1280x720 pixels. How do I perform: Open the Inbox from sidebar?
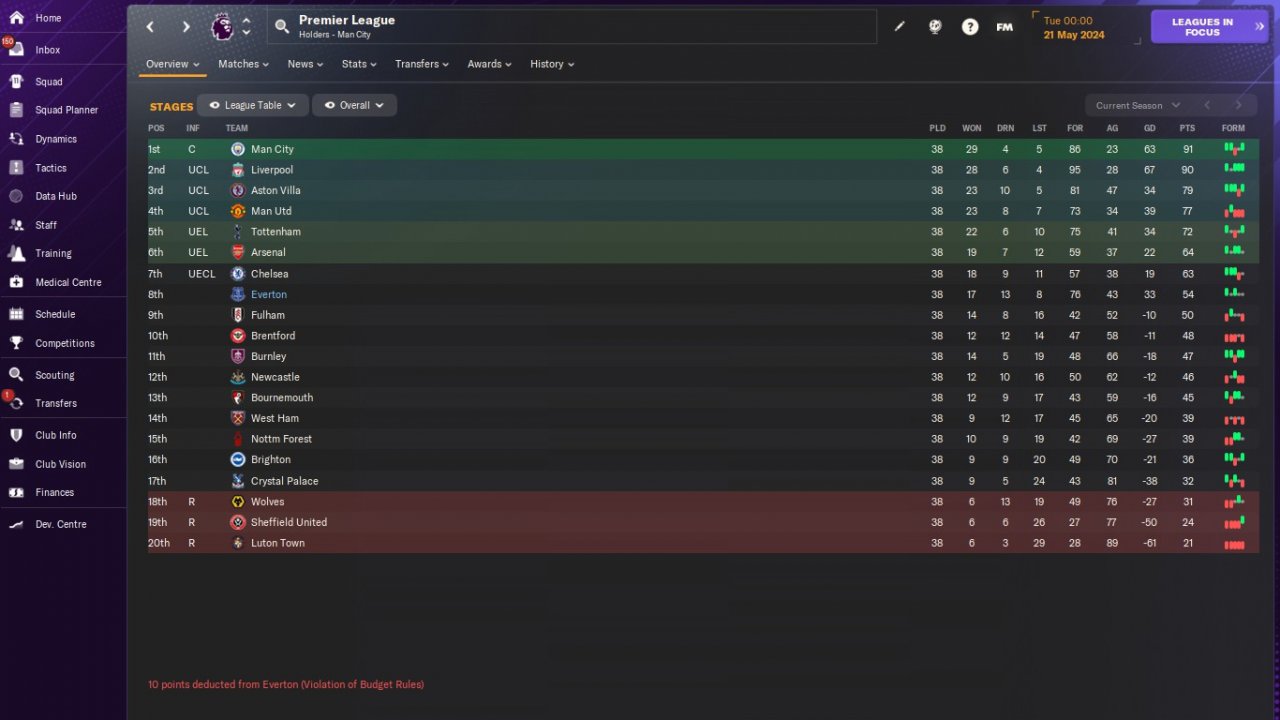pos(47,50)
